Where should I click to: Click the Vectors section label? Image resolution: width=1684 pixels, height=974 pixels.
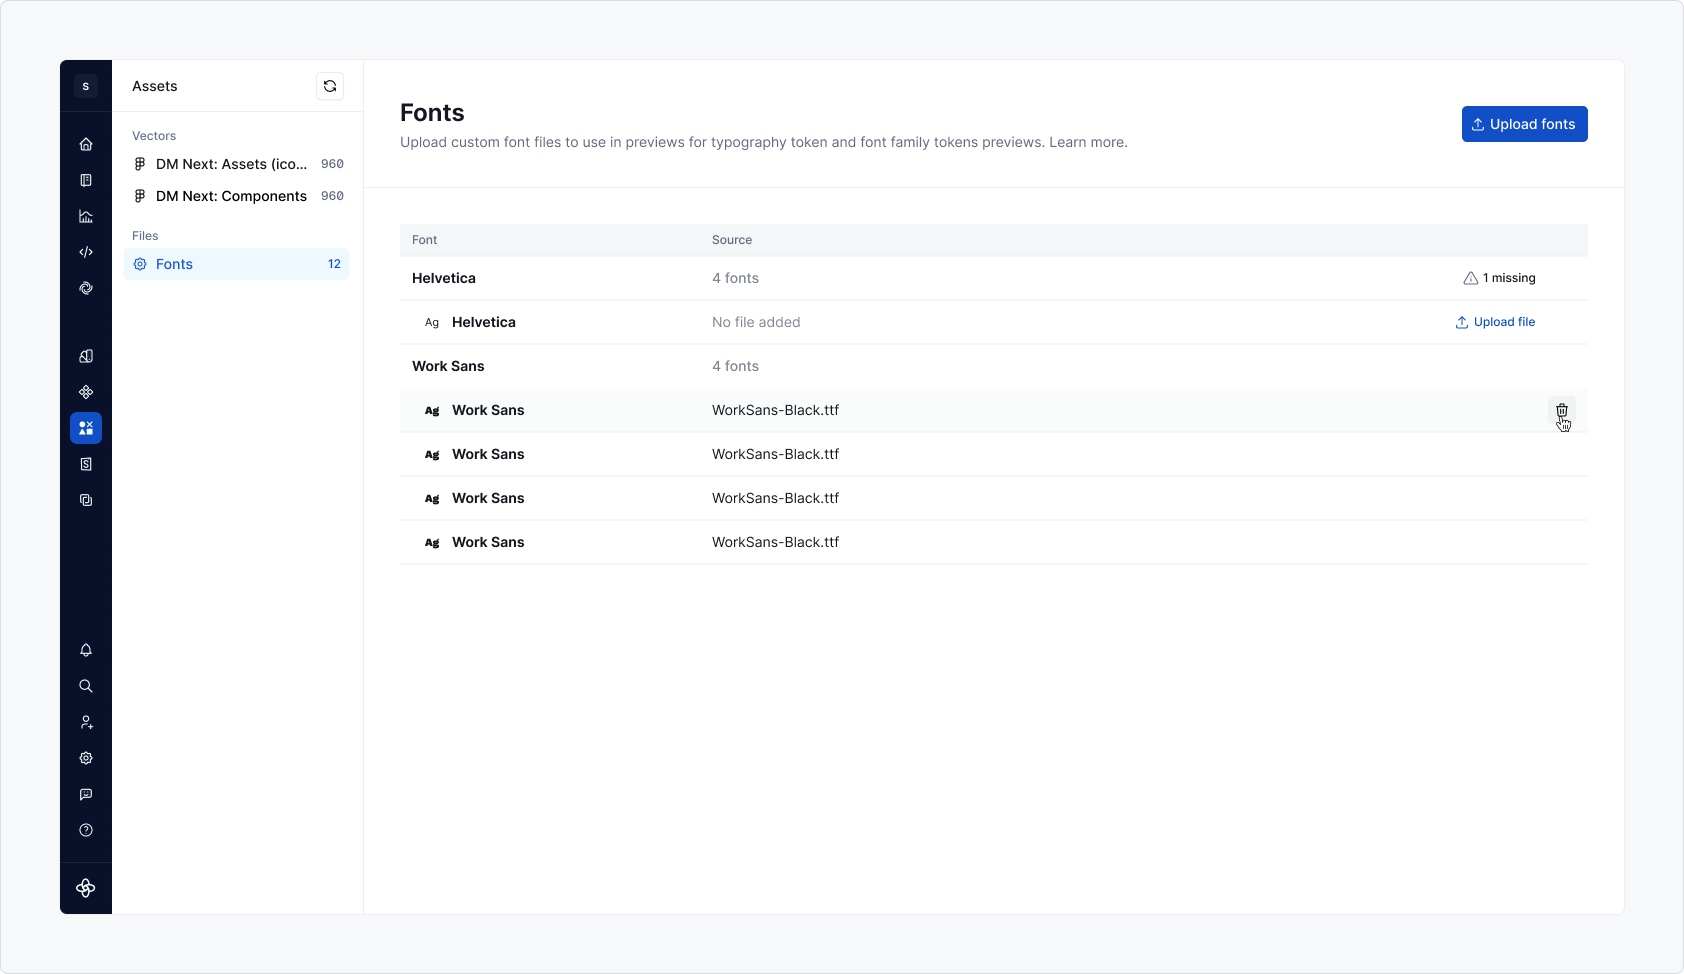[154, 136]
